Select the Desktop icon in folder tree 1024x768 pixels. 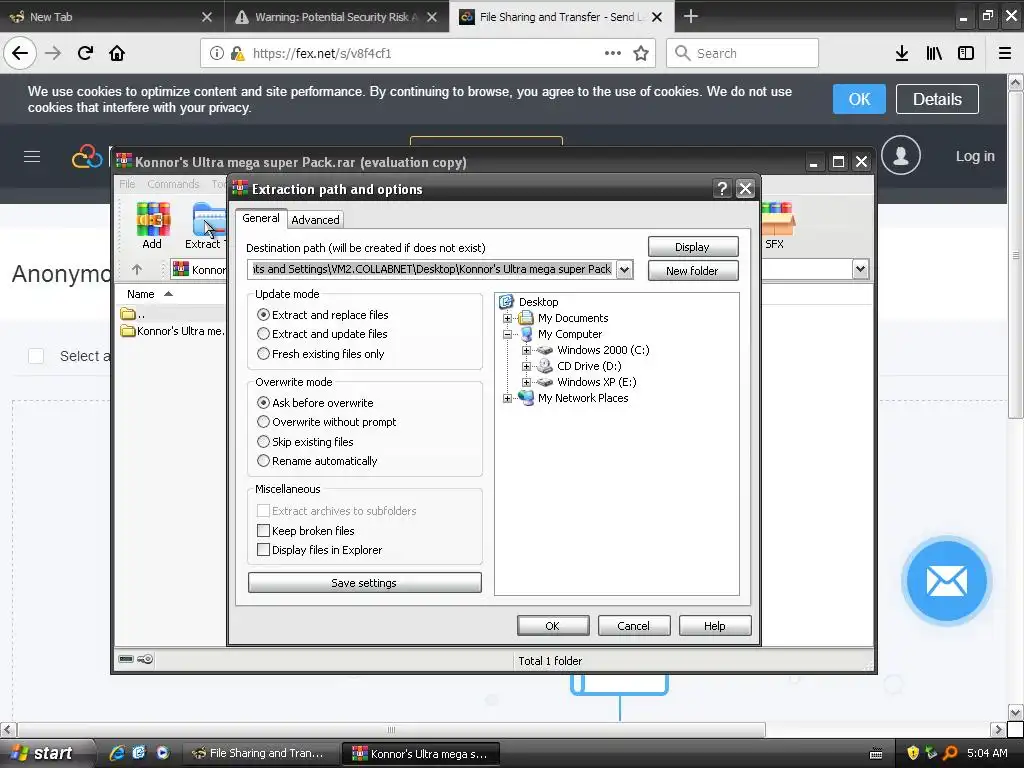click(507, 302)
